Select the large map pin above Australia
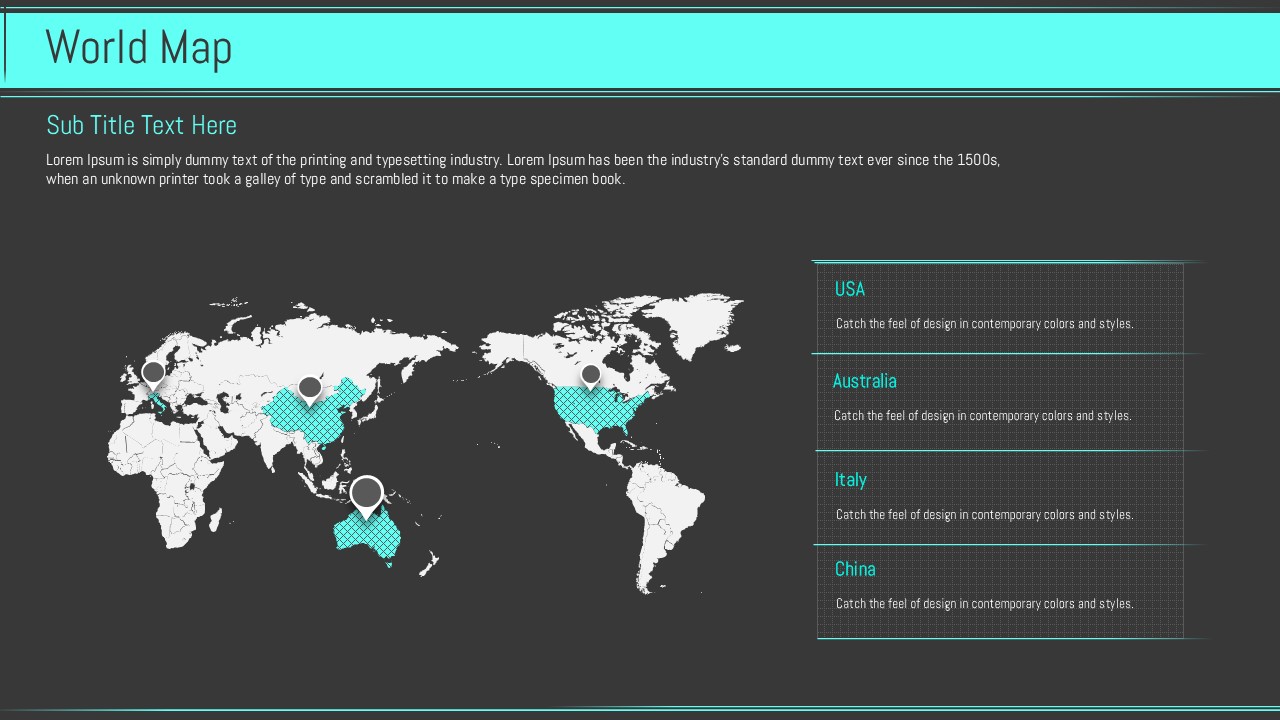 pos(367,494)
